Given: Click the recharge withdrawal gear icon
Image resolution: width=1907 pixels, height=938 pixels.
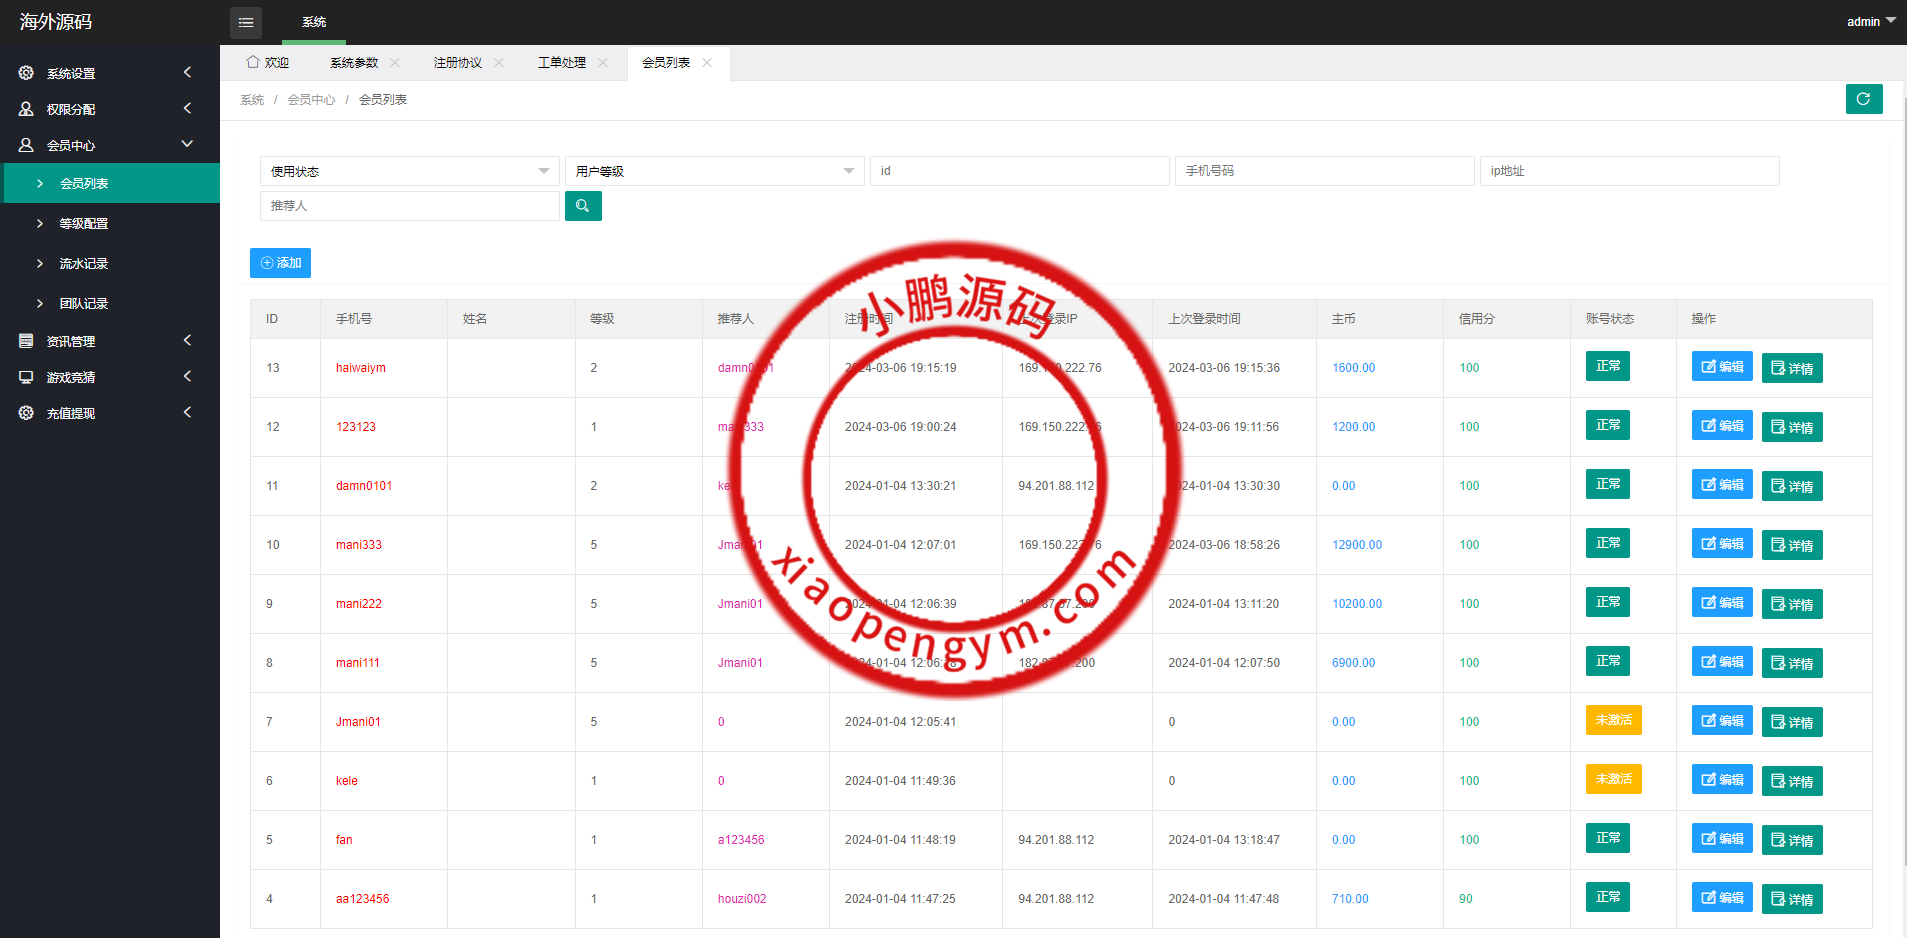Looking at the screenshot, I should pyautogui.click(x=26, y=413).
